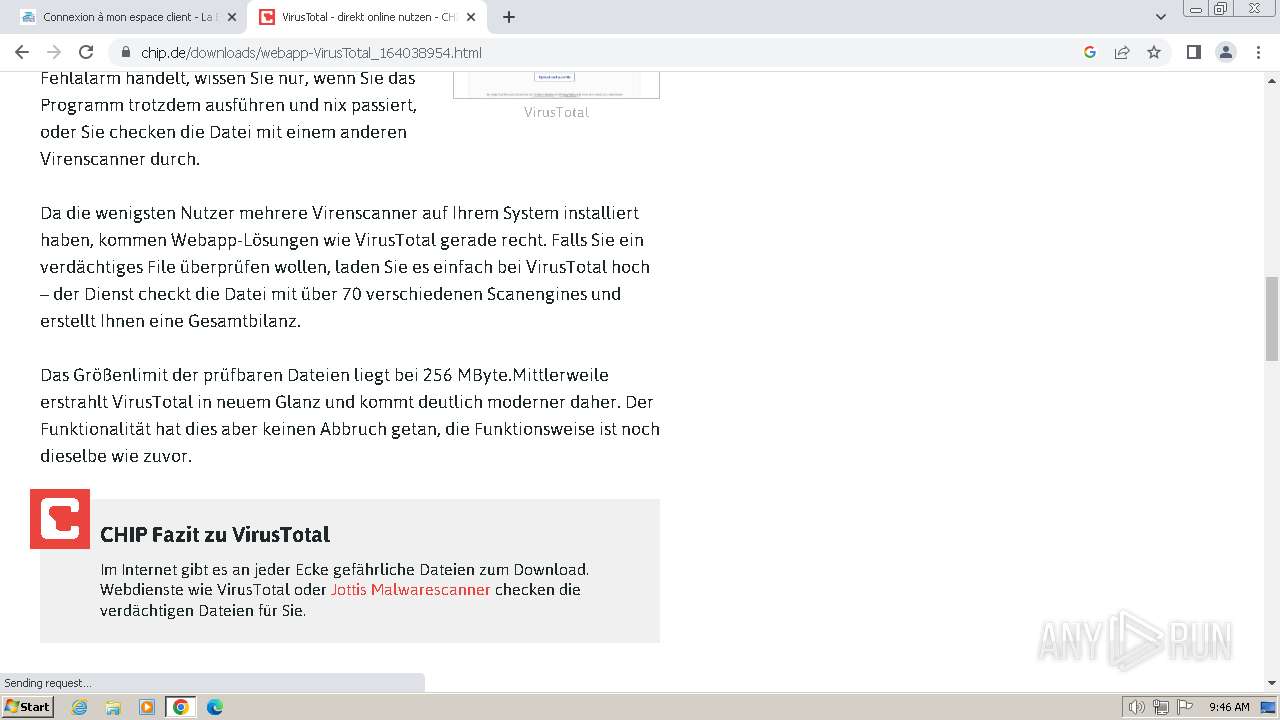Click the VirusTotal caption under thumbnail

coord(556,112)
